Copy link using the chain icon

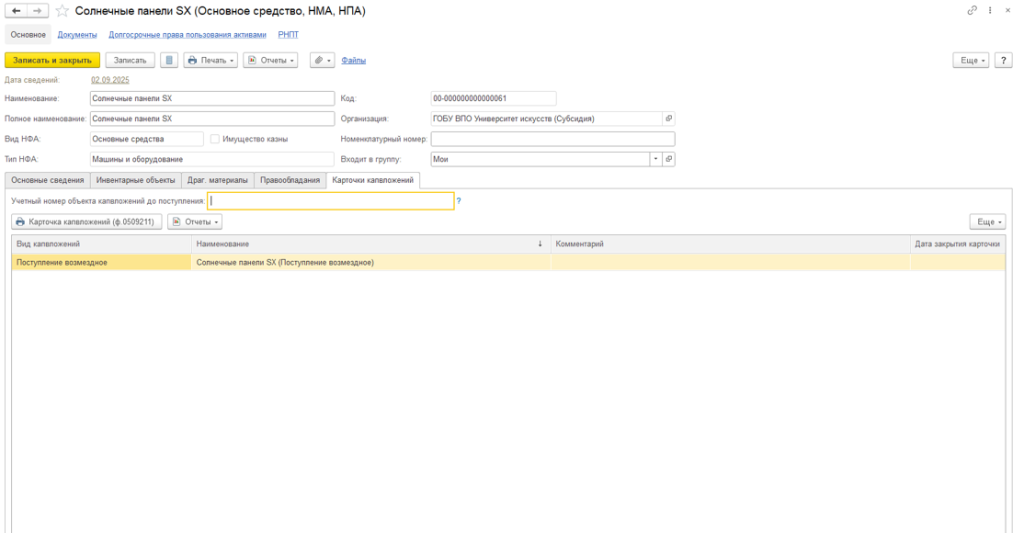point(972,10)
